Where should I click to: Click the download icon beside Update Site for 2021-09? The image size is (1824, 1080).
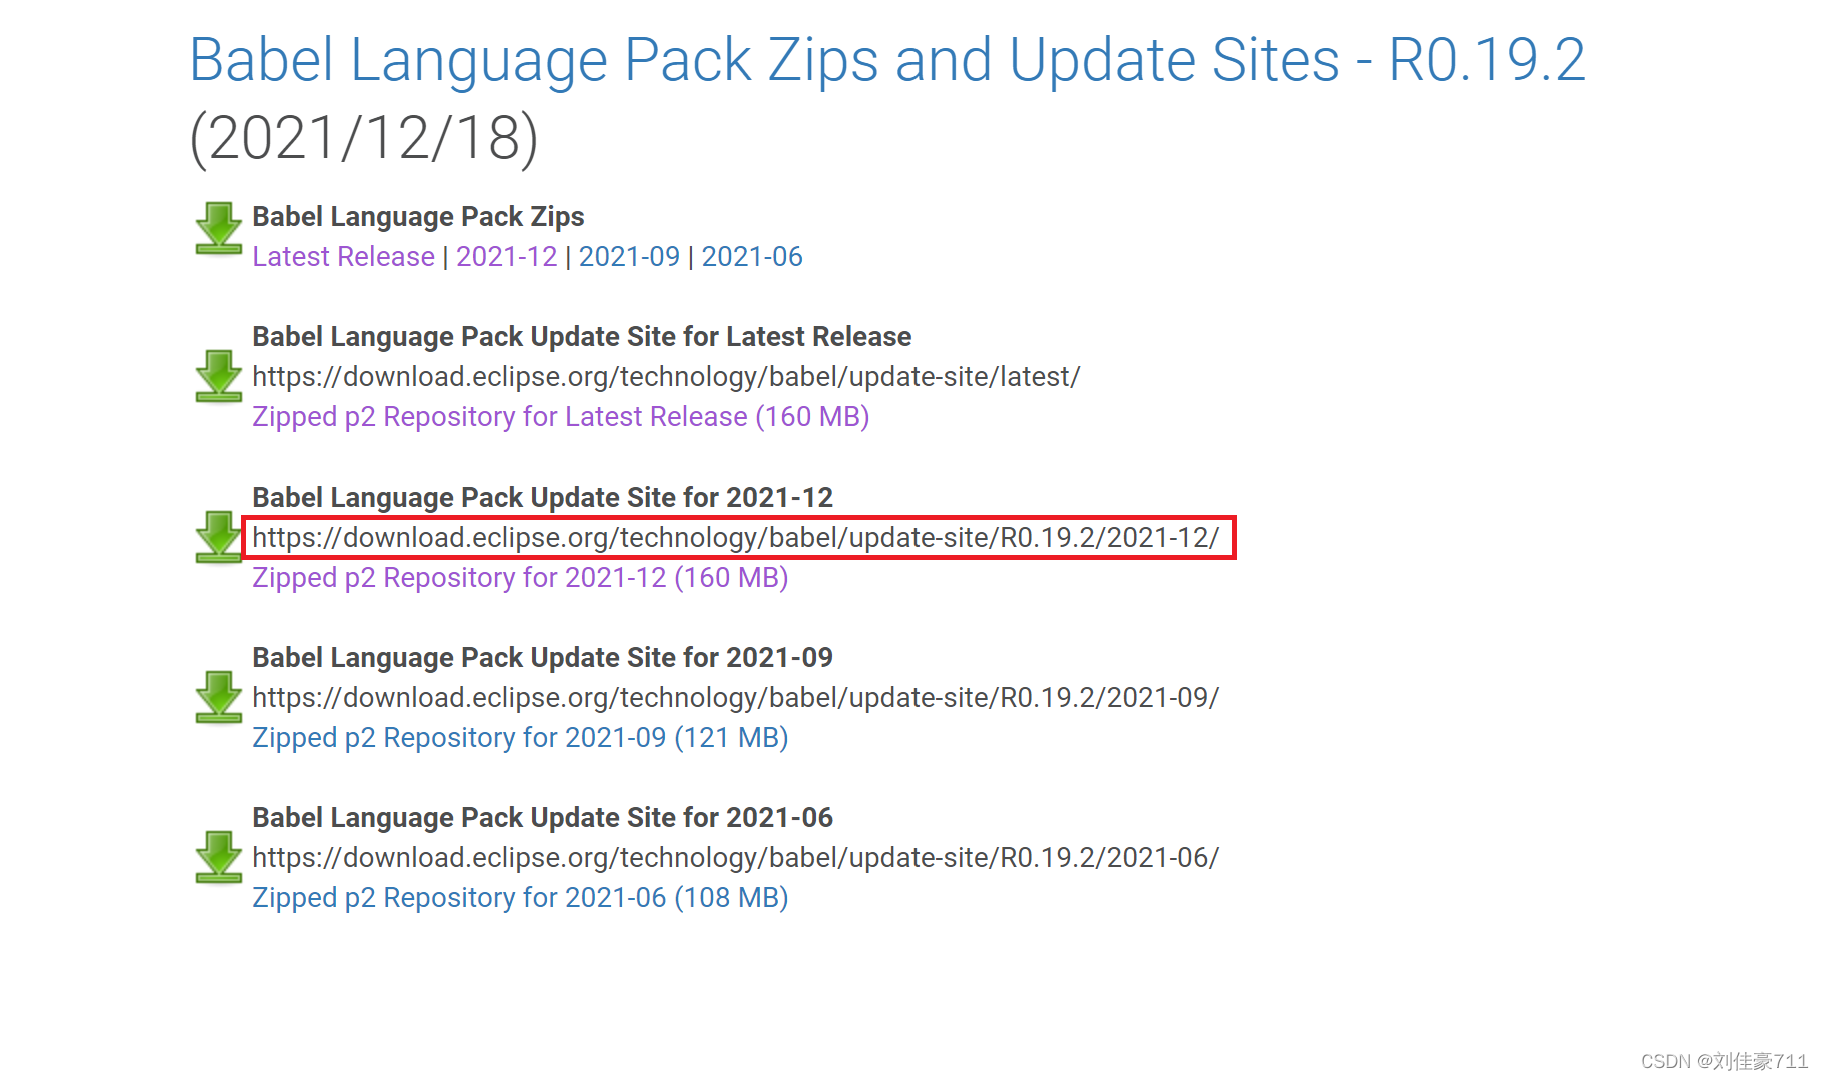[219, 697]
